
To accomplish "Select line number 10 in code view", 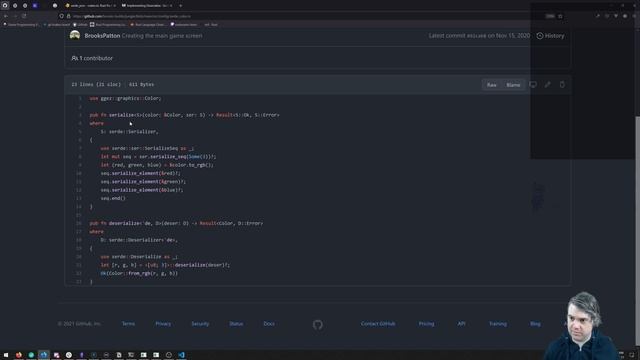I will (79, 173).
